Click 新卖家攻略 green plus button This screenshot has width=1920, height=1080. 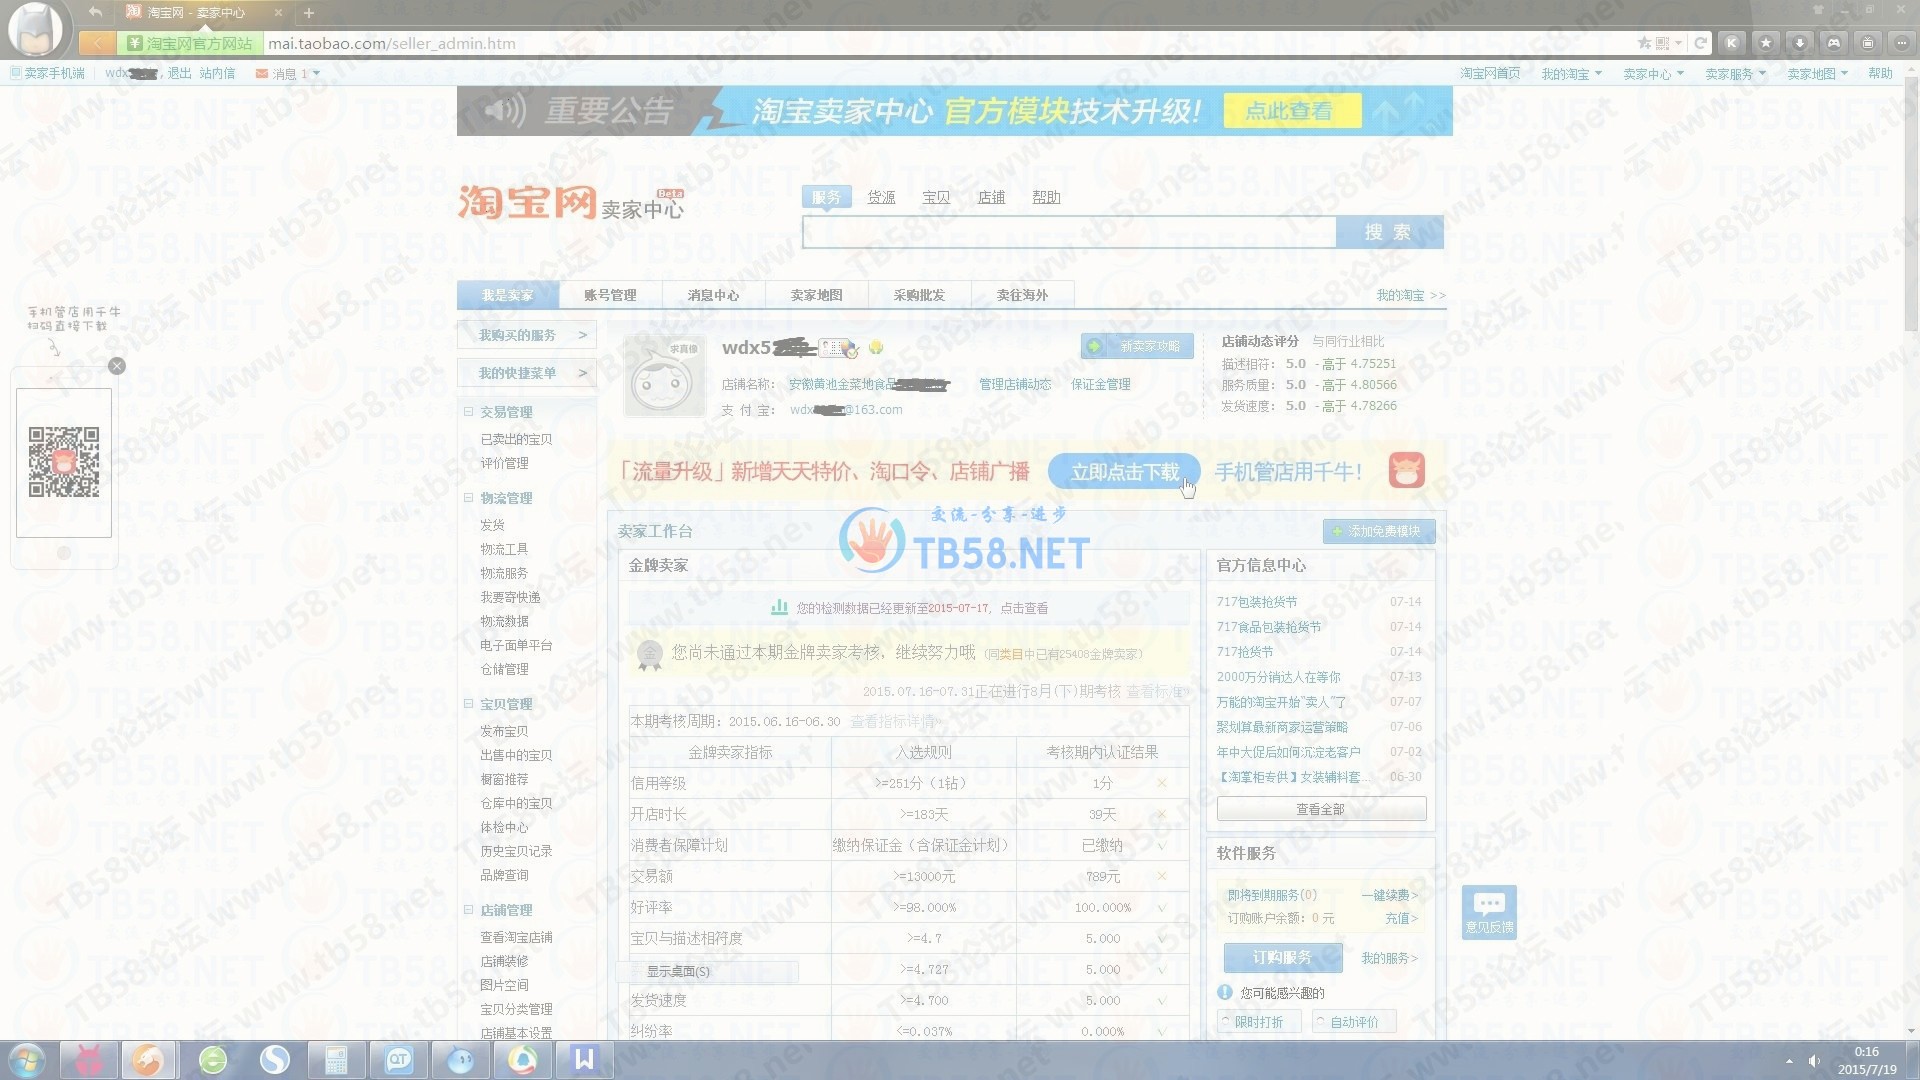coord(1137,346)
